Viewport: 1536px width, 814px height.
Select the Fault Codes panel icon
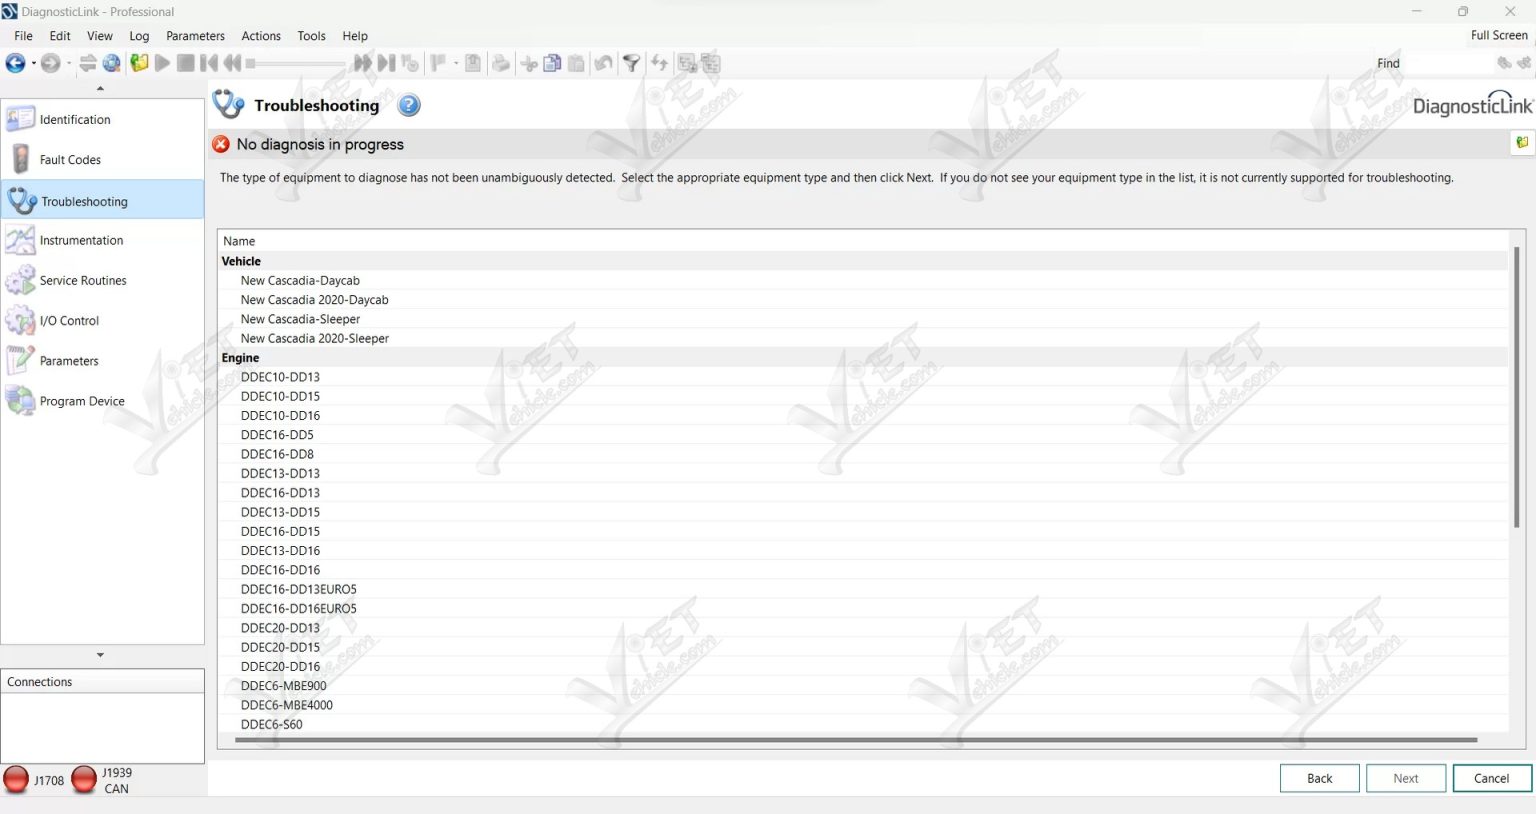coord(20,158)
